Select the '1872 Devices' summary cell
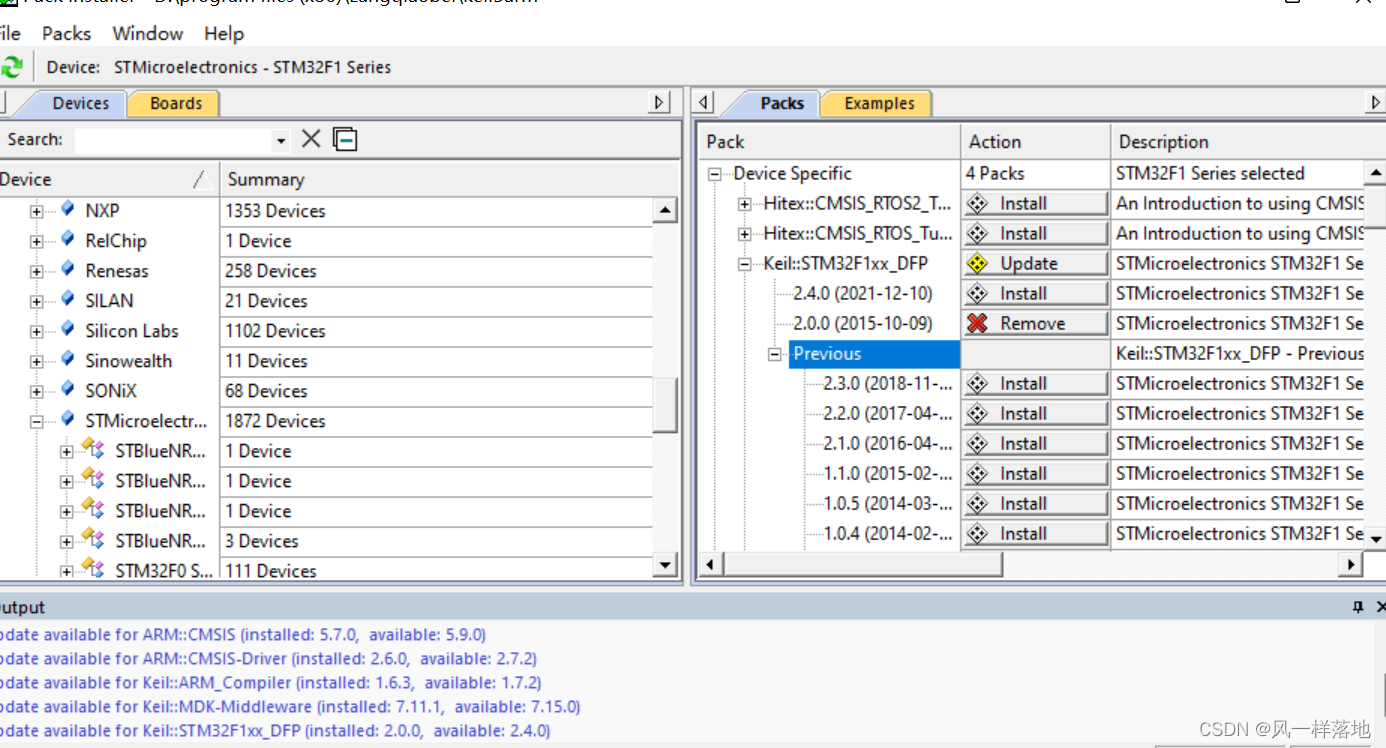 436,421
